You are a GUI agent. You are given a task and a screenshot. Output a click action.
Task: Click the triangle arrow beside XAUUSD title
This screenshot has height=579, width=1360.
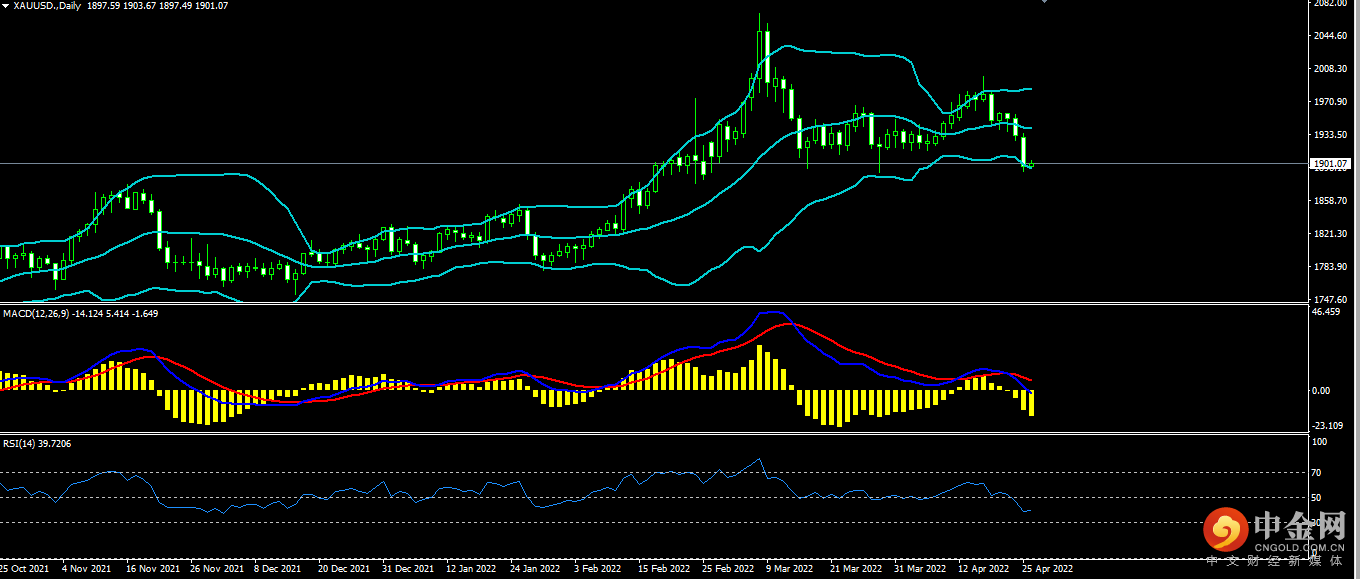[x=6, y=6]
